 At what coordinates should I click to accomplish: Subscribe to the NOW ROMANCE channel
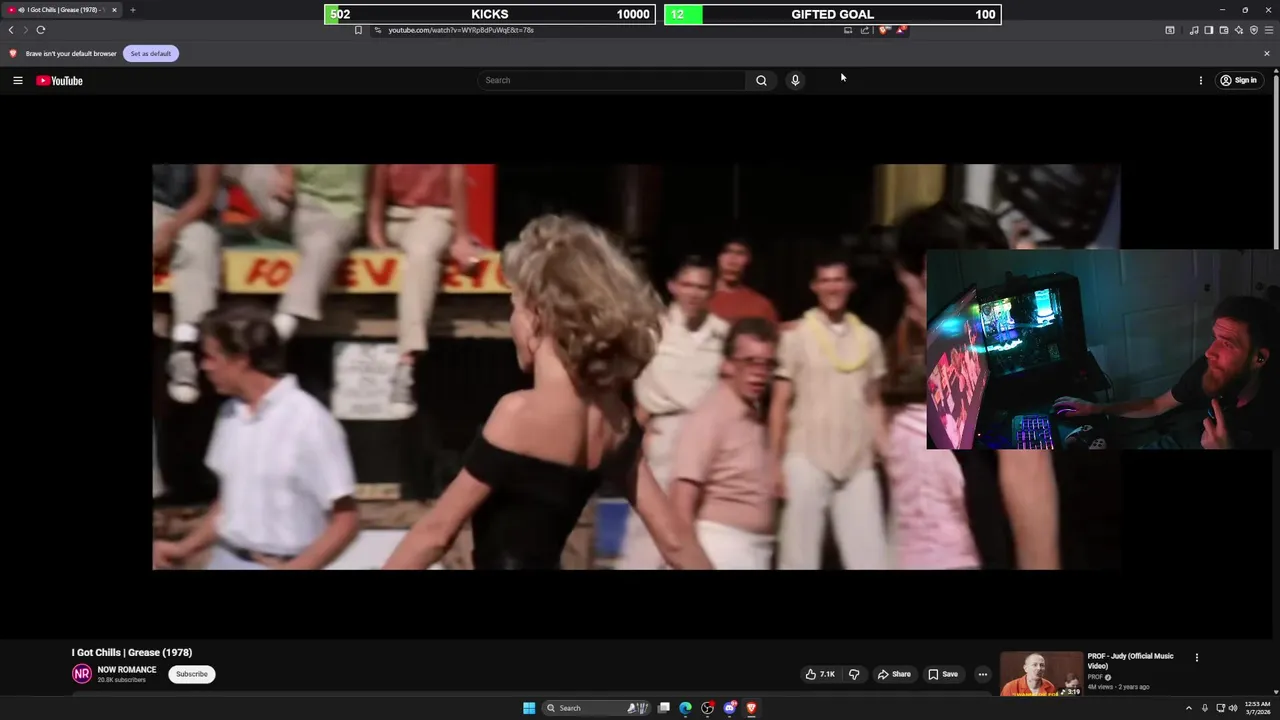(192, 674)
